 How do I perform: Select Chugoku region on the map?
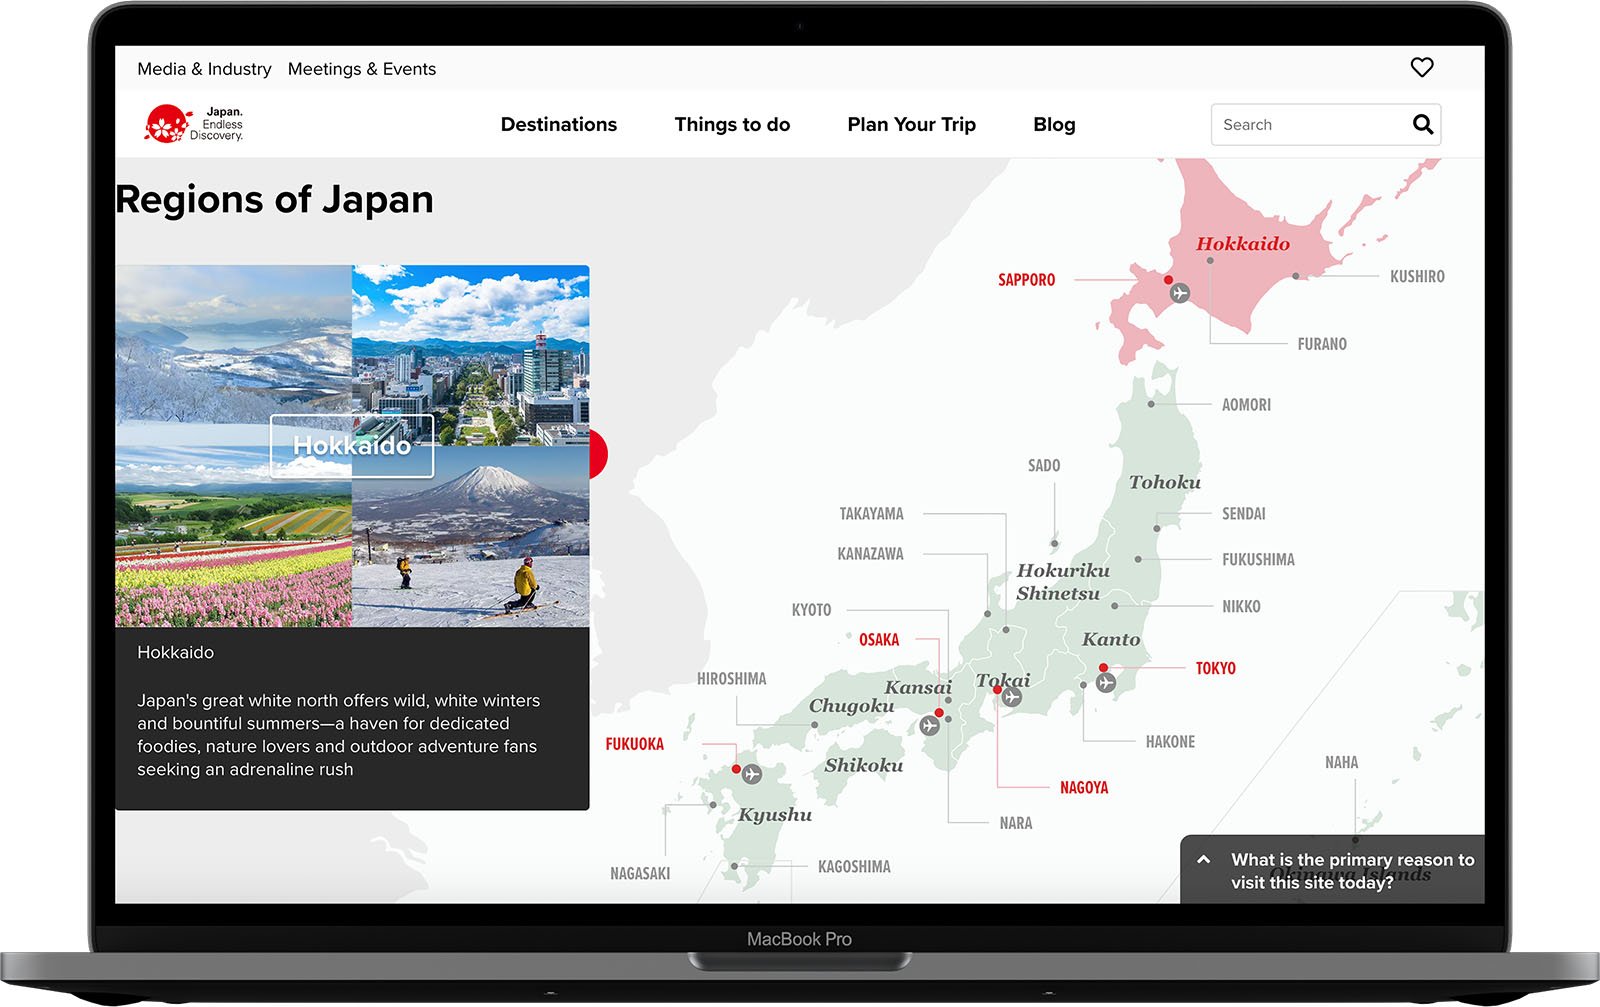[x=851, y=706]
